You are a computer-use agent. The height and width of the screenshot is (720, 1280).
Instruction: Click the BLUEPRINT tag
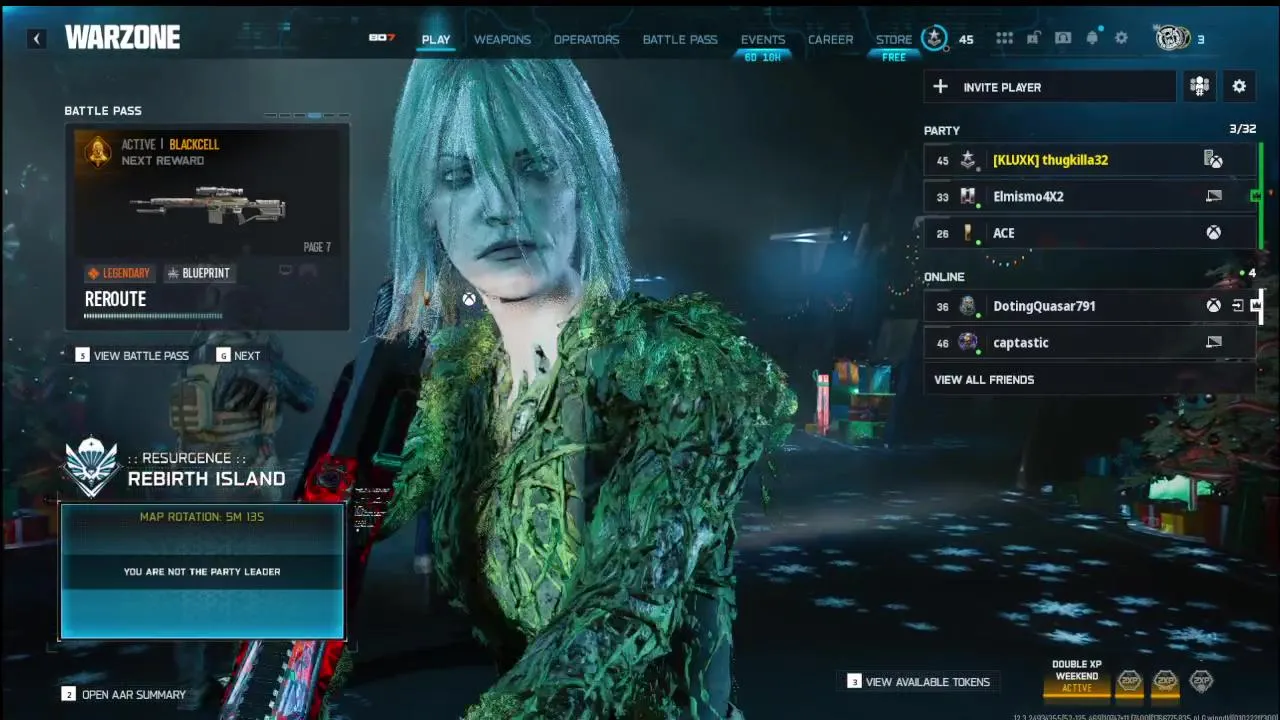198,273
